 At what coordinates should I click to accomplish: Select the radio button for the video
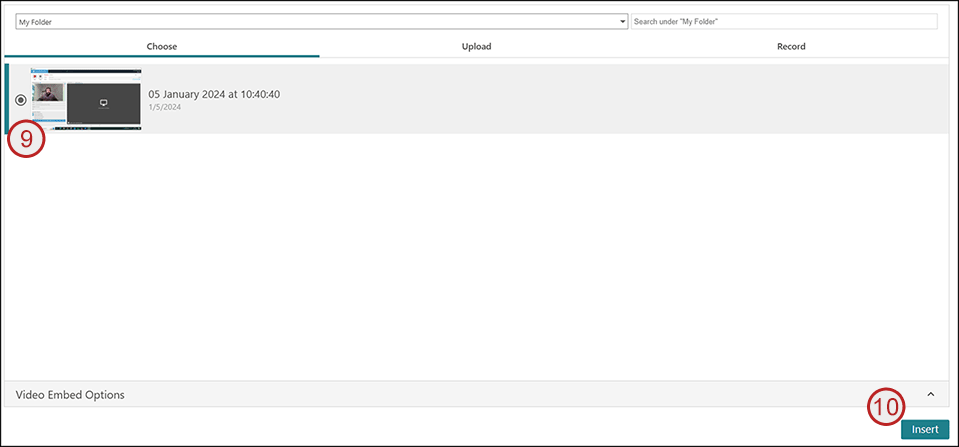pos(21,100)
